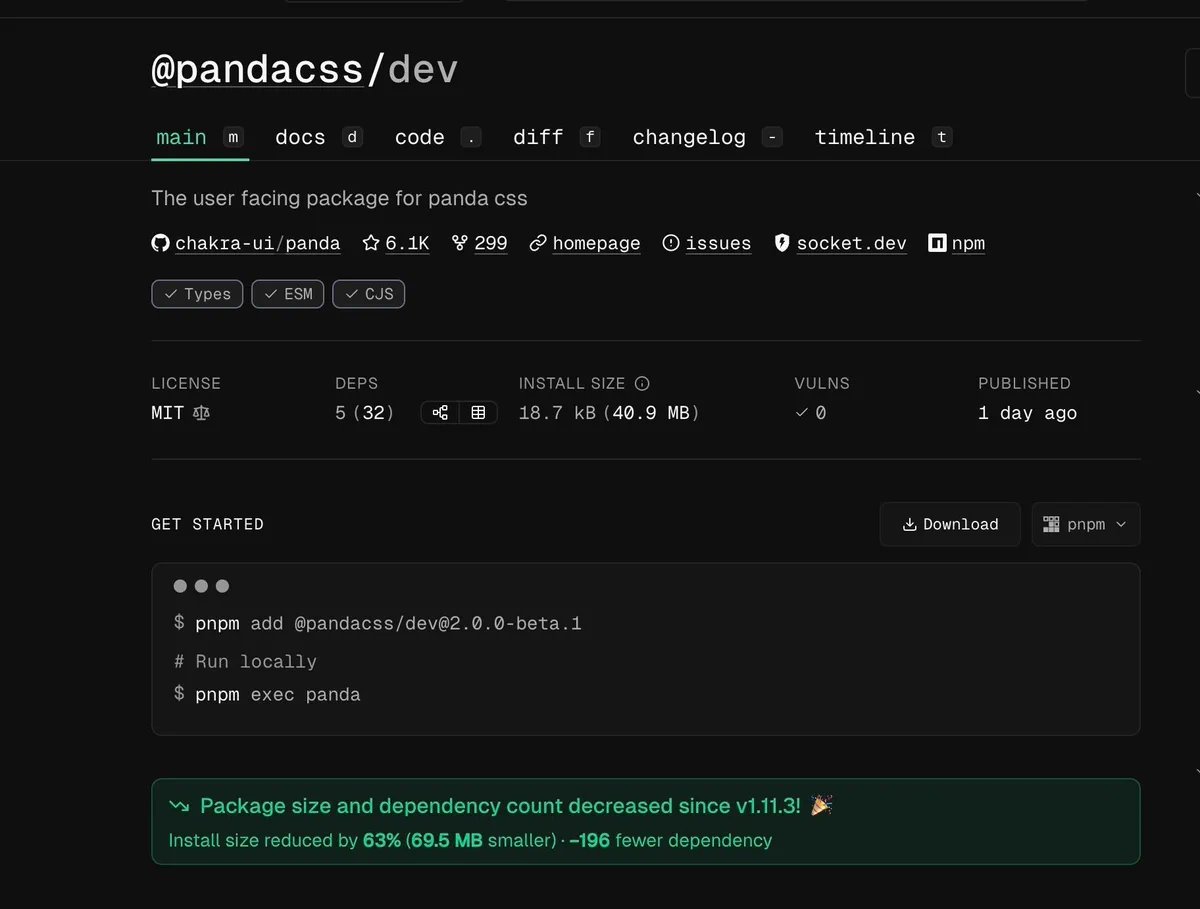Screen dimensions: 1200x909
Task: Click the vulnerabilities checkmark icon
Action: [x=801, y=413]
